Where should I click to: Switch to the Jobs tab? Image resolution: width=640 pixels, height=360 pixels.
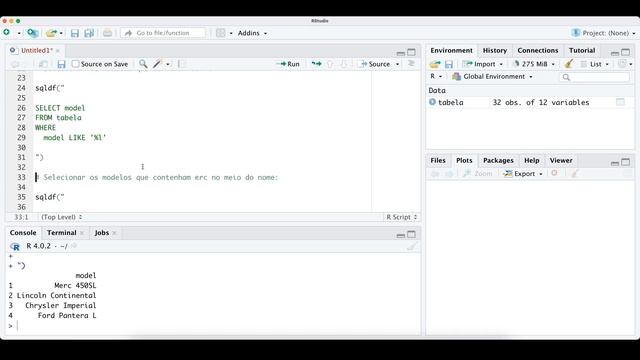pos(102,233)
